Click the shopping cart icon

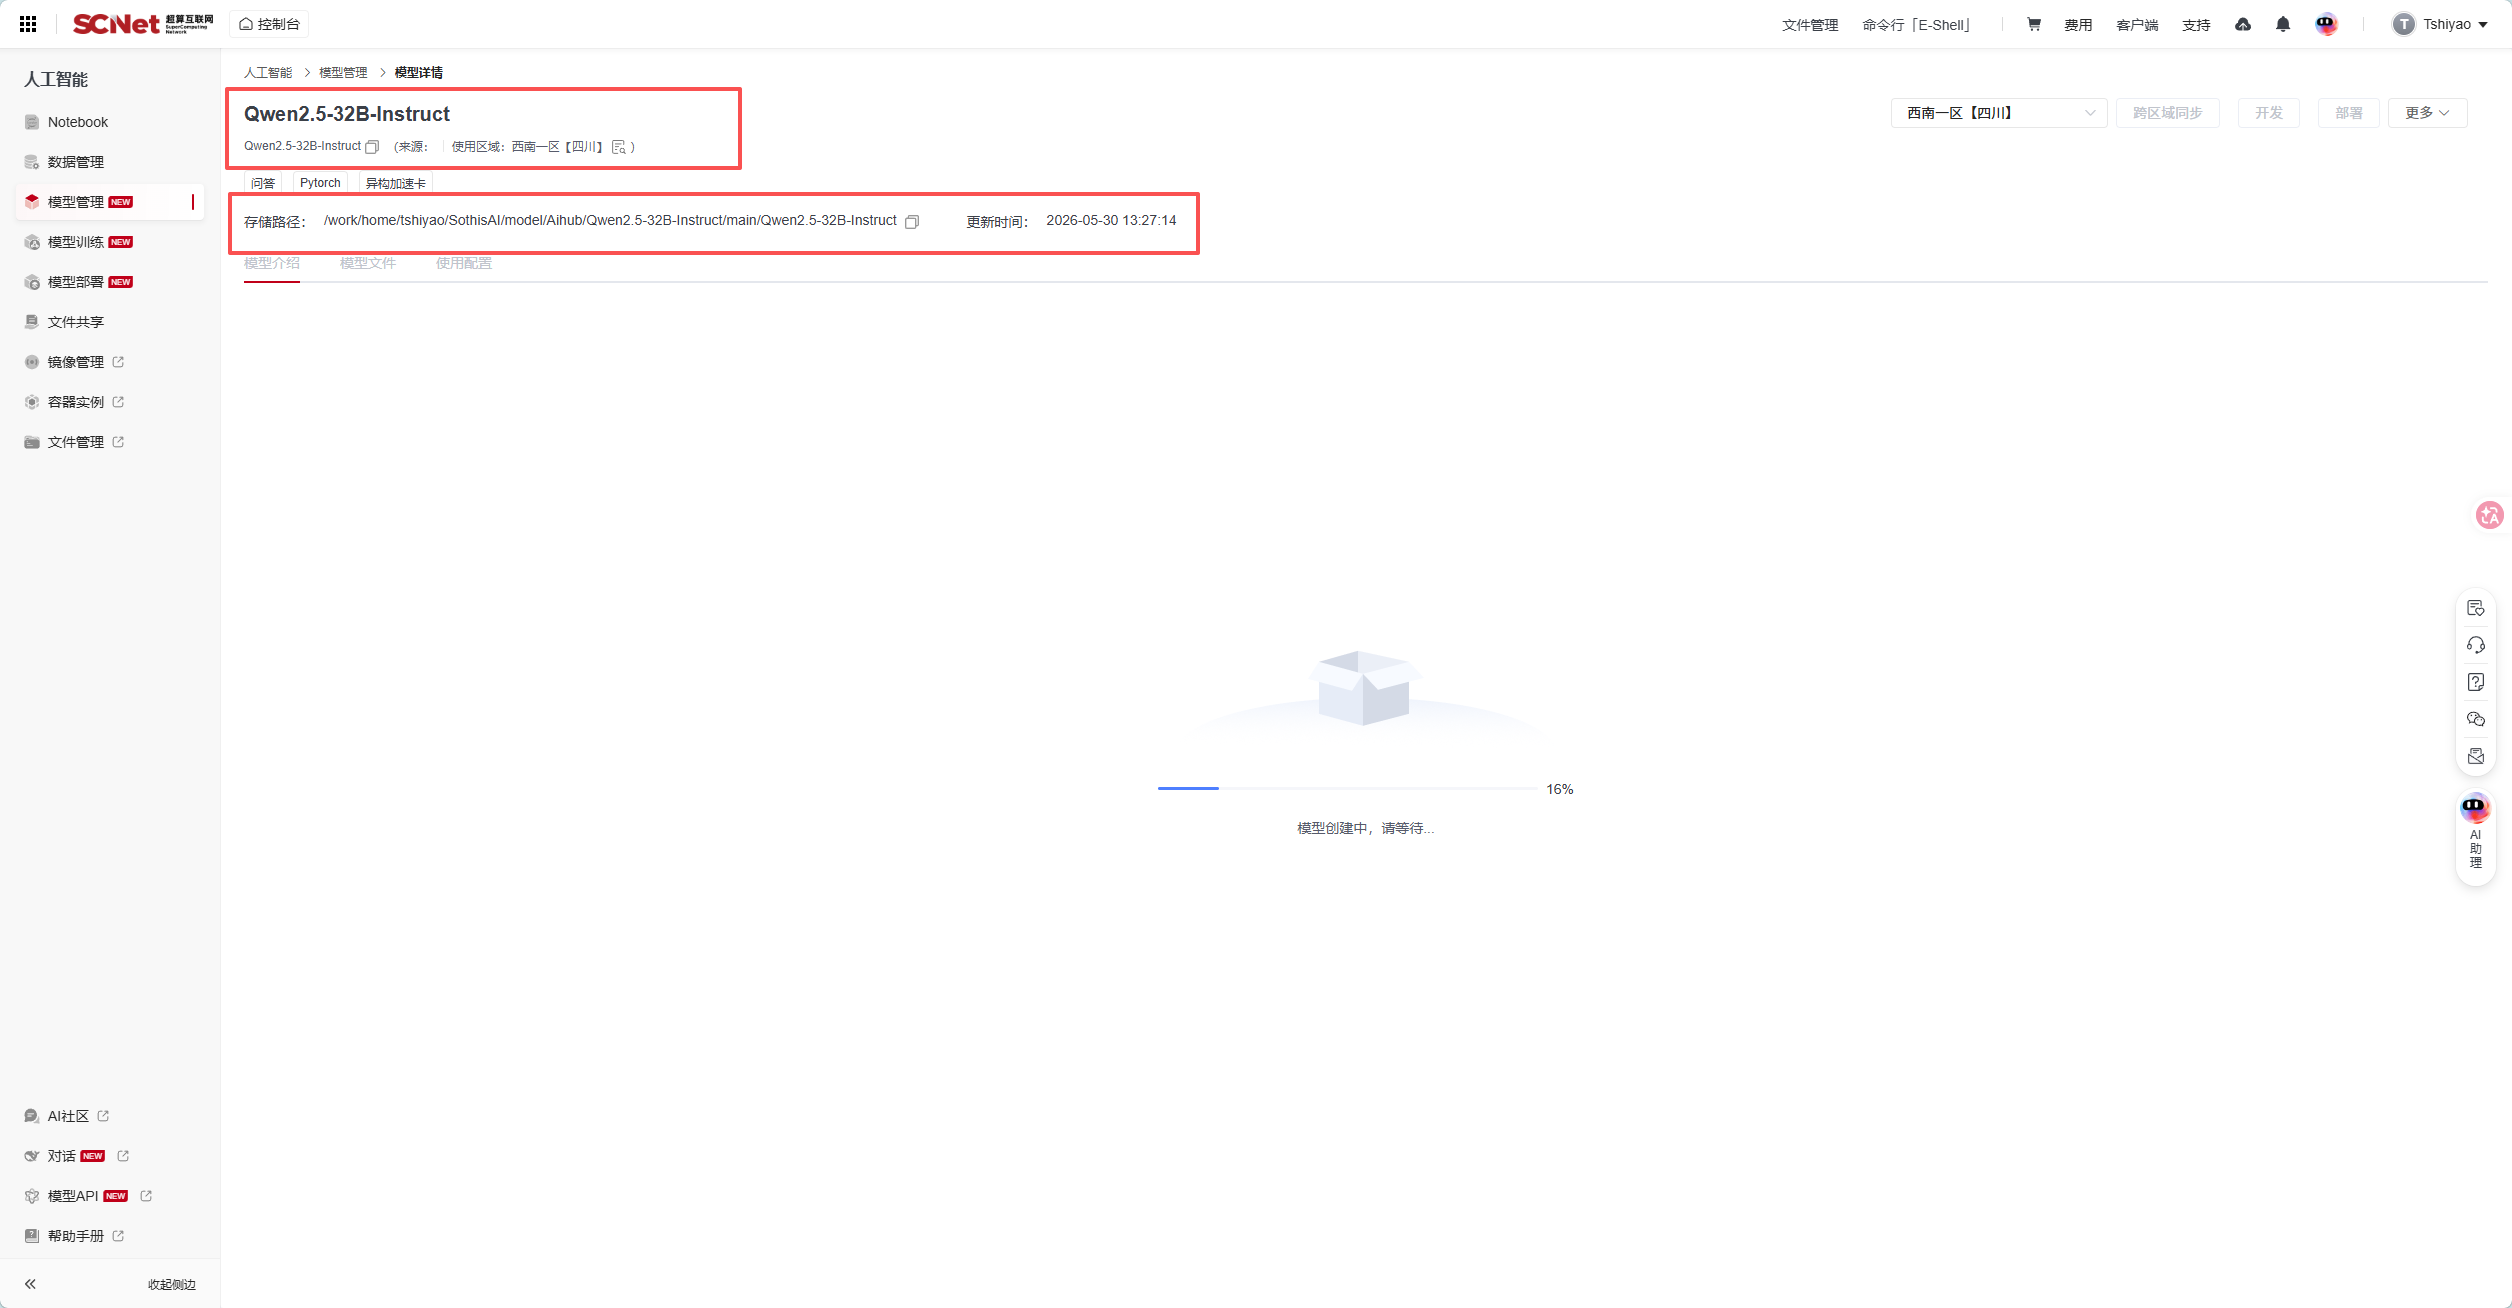(x=2033, y=24)
